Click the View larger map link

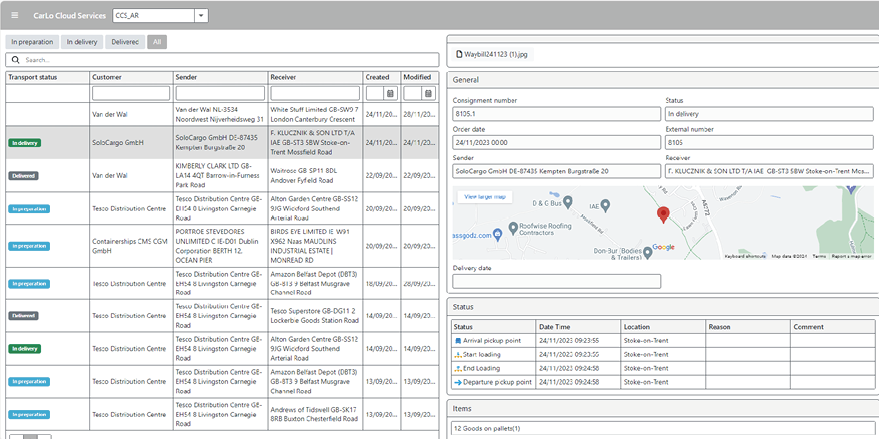click(486, 197)
